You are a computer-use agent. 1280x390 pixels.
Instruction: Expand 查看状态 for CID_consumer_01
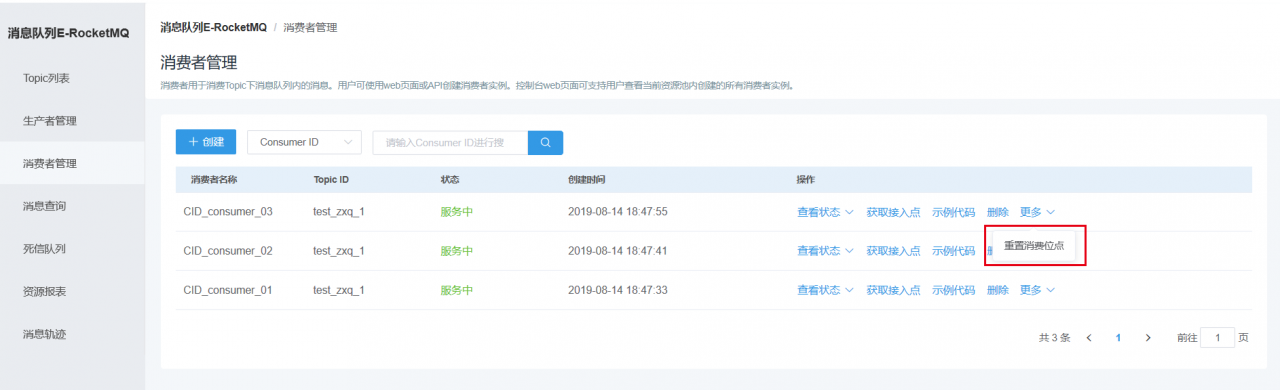(825, 290)
